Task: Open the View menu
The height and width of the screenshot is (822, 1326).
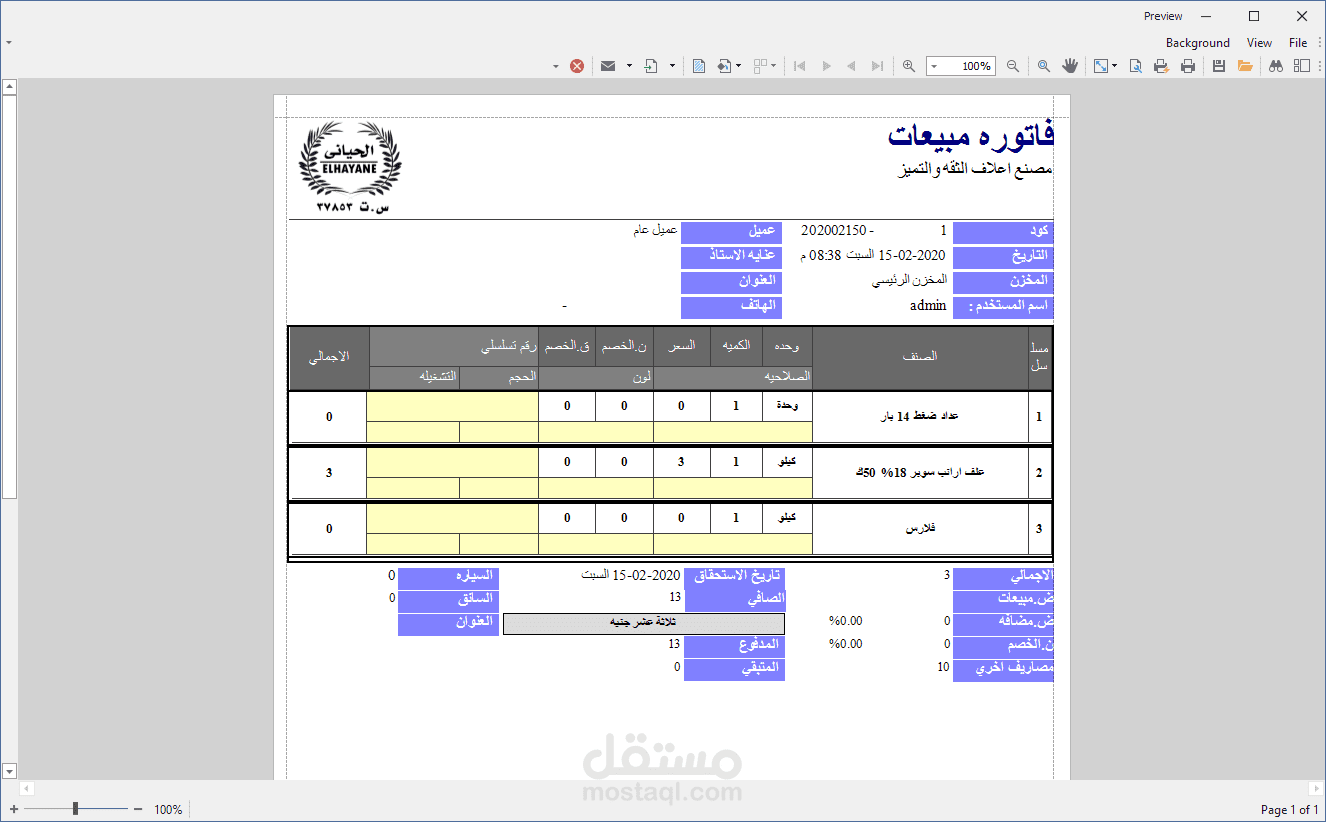Action: coord(1260,43)
